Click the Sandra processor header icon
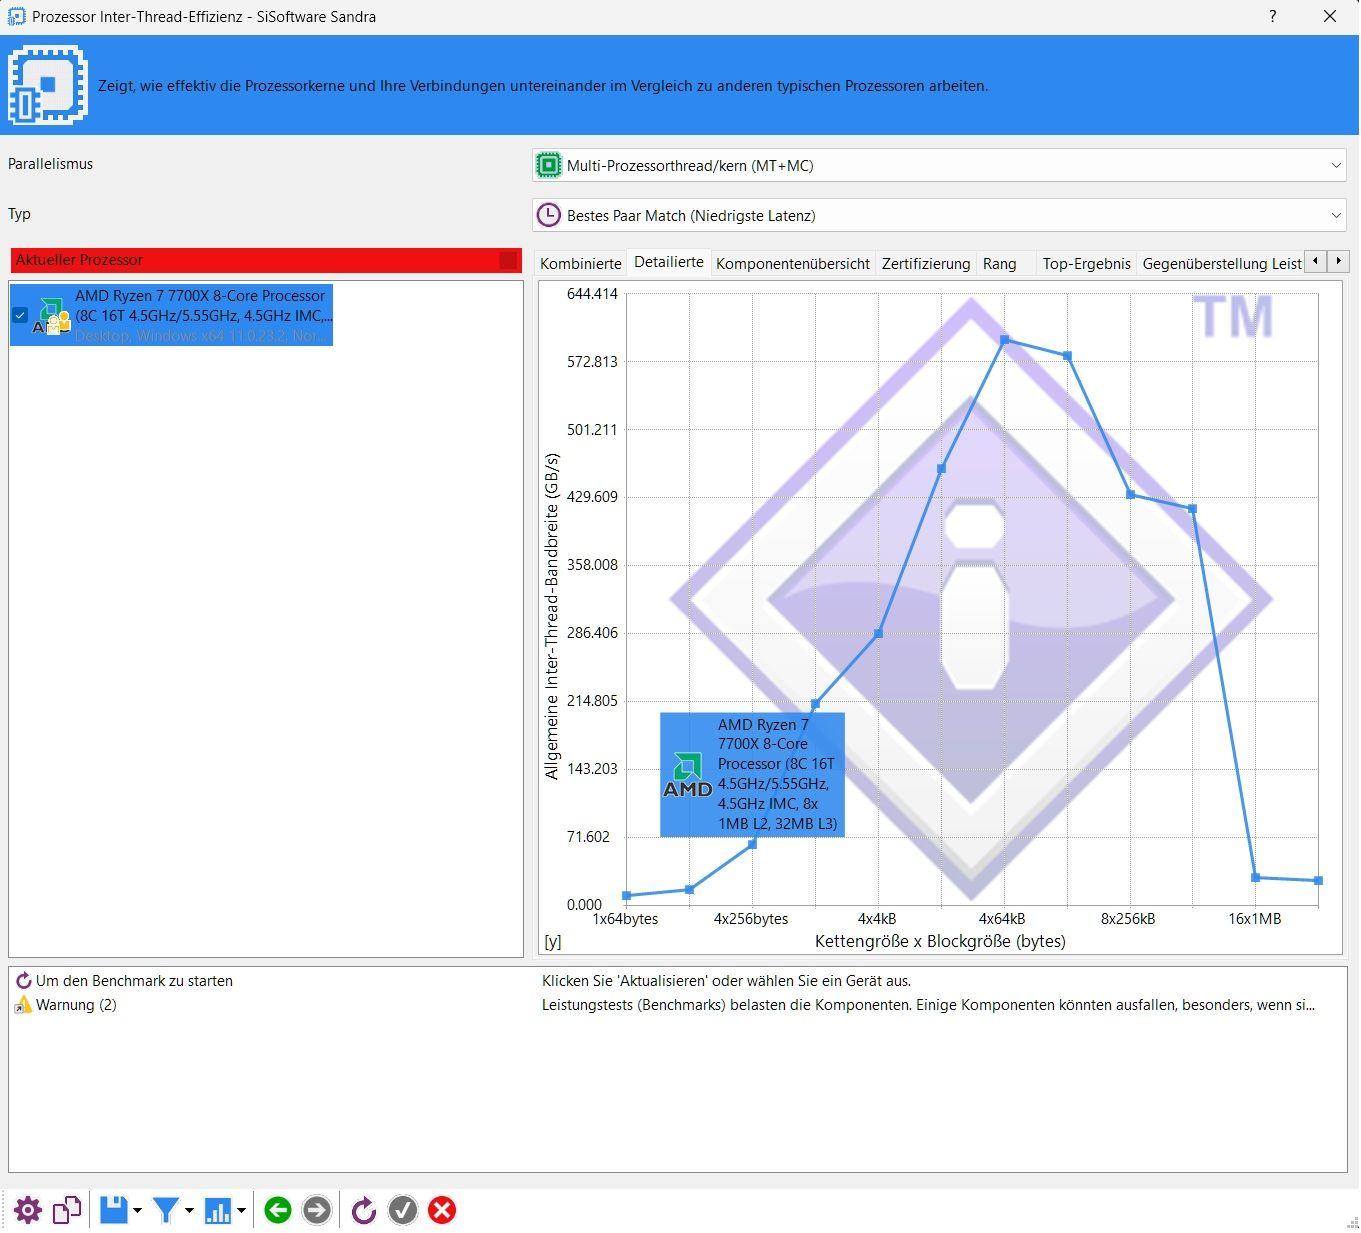 [47, 85]
